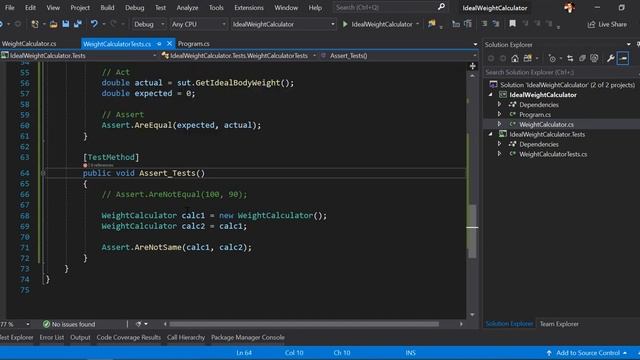Open the Any CPU platform dropdown

[198, 24]
